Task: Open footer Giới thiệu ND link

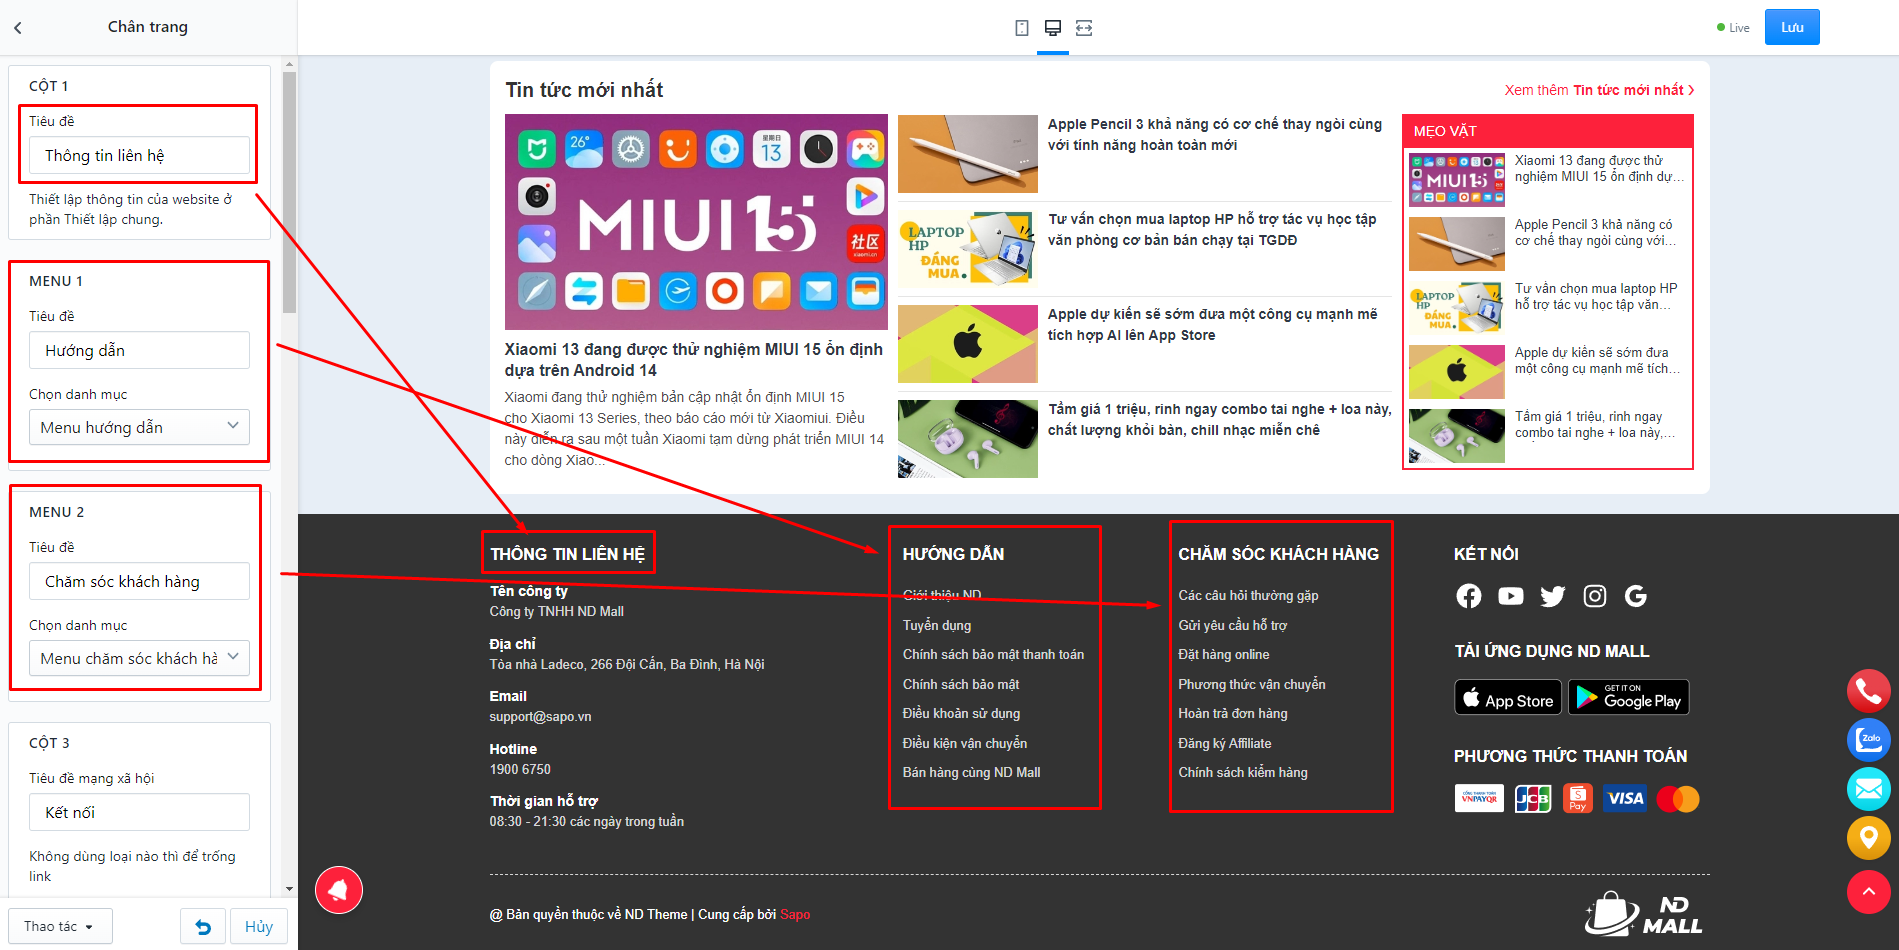Action: point(942,595)
